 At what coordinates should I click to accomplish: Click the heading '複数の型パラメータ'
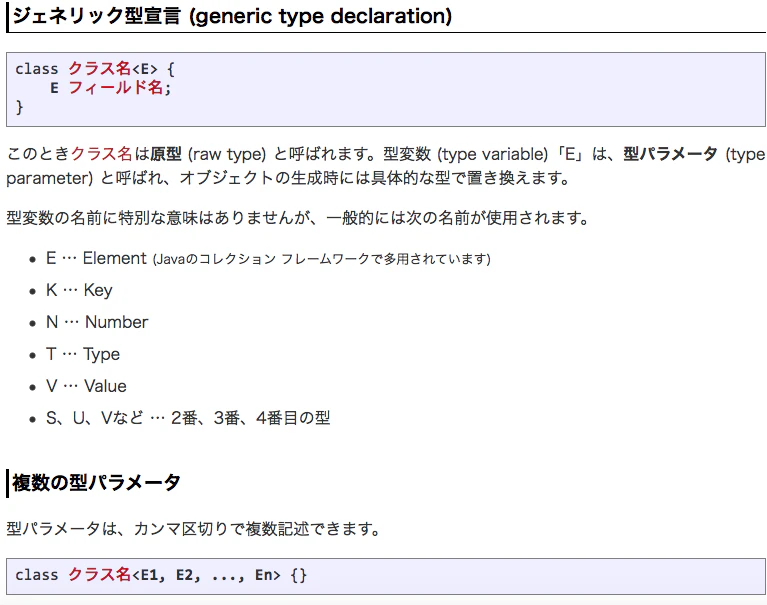pos(96,483)
